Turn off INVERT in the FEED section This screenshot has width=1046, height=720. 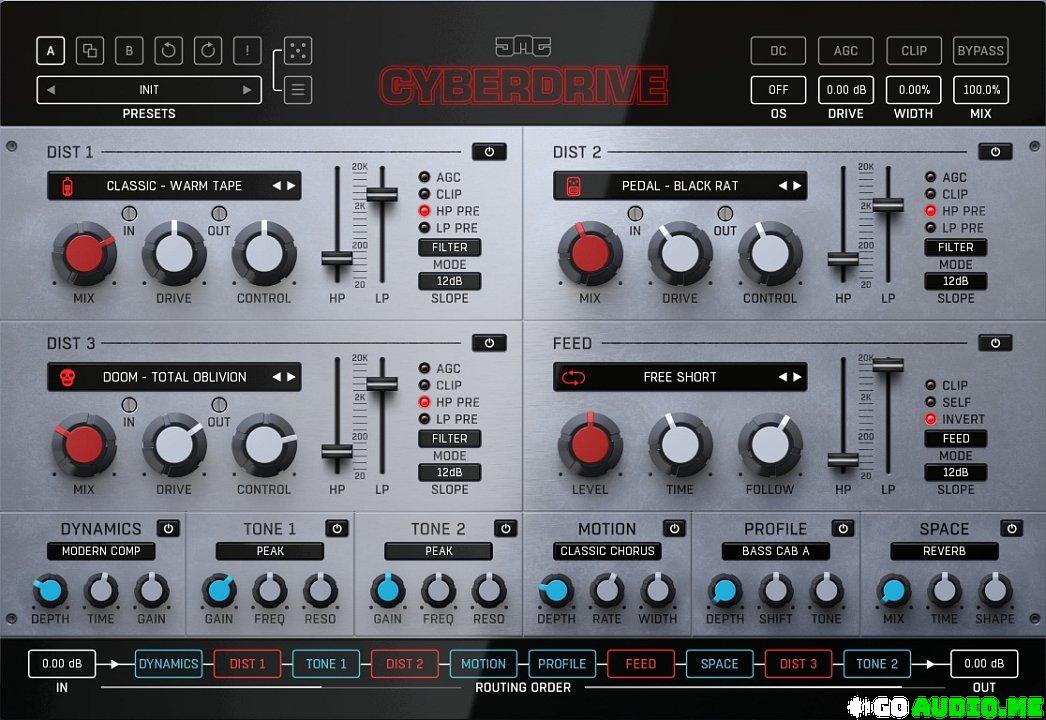(930, 419)
